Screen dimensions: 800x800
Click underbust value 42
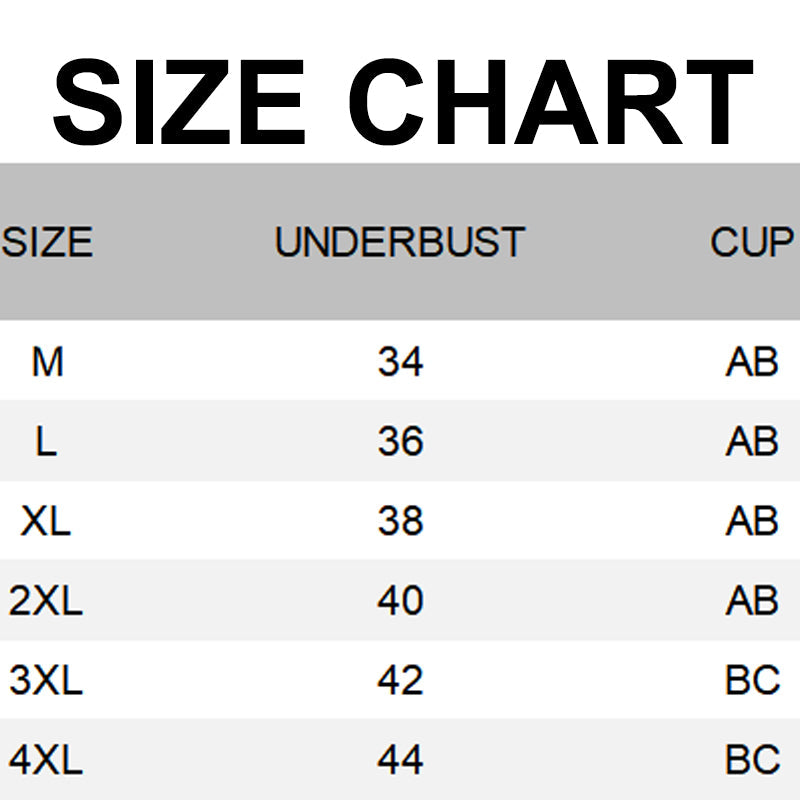point(400,681)
